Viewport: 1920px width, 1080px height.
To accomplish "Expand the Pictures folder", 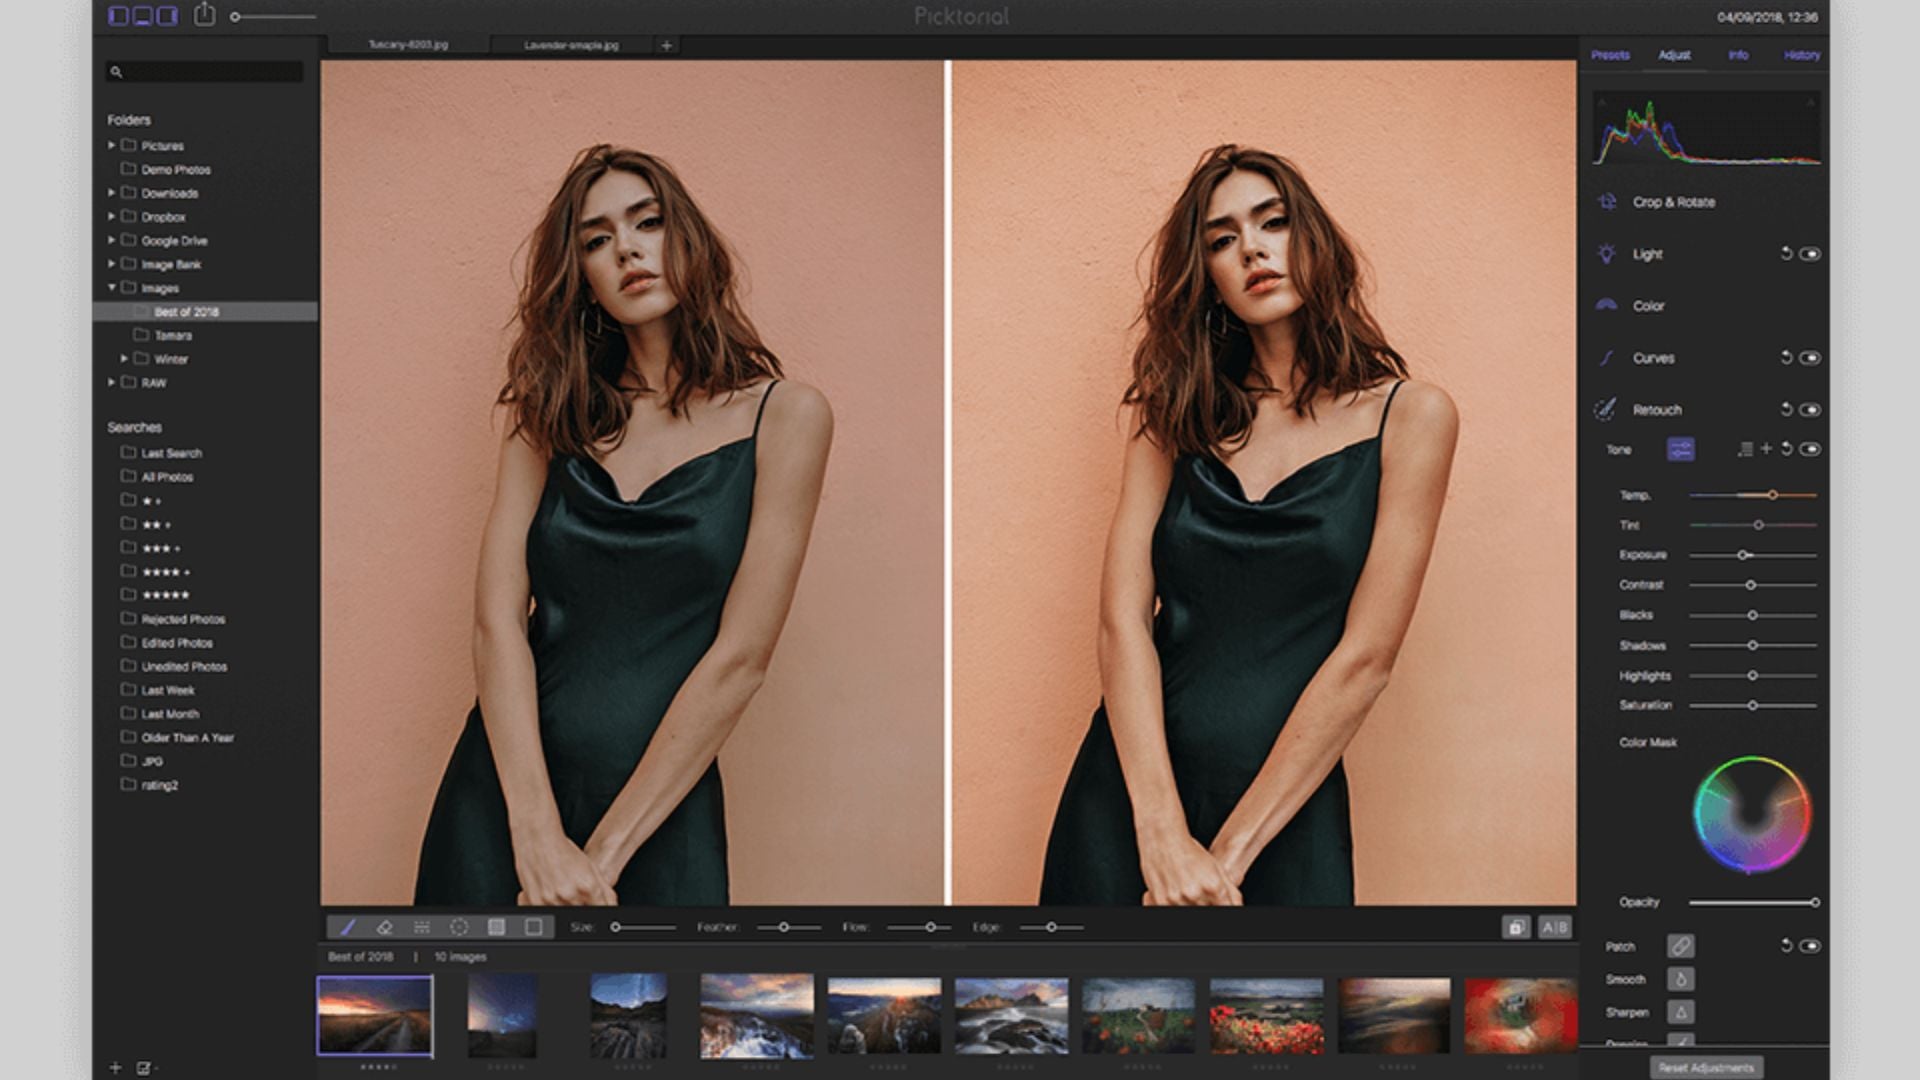I will tap(112, 145).
